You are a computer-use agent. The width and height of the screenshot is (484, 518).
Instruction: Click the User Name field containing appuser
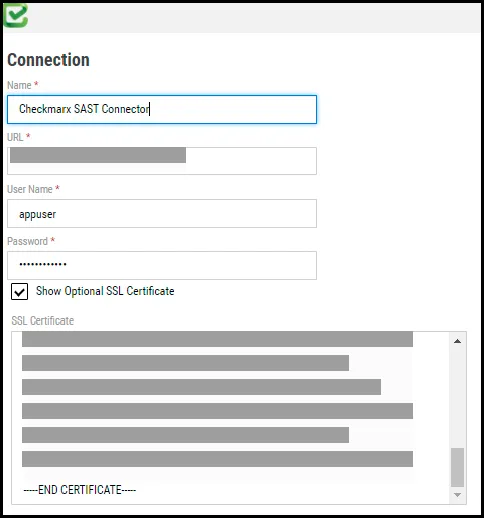[162, 214]
